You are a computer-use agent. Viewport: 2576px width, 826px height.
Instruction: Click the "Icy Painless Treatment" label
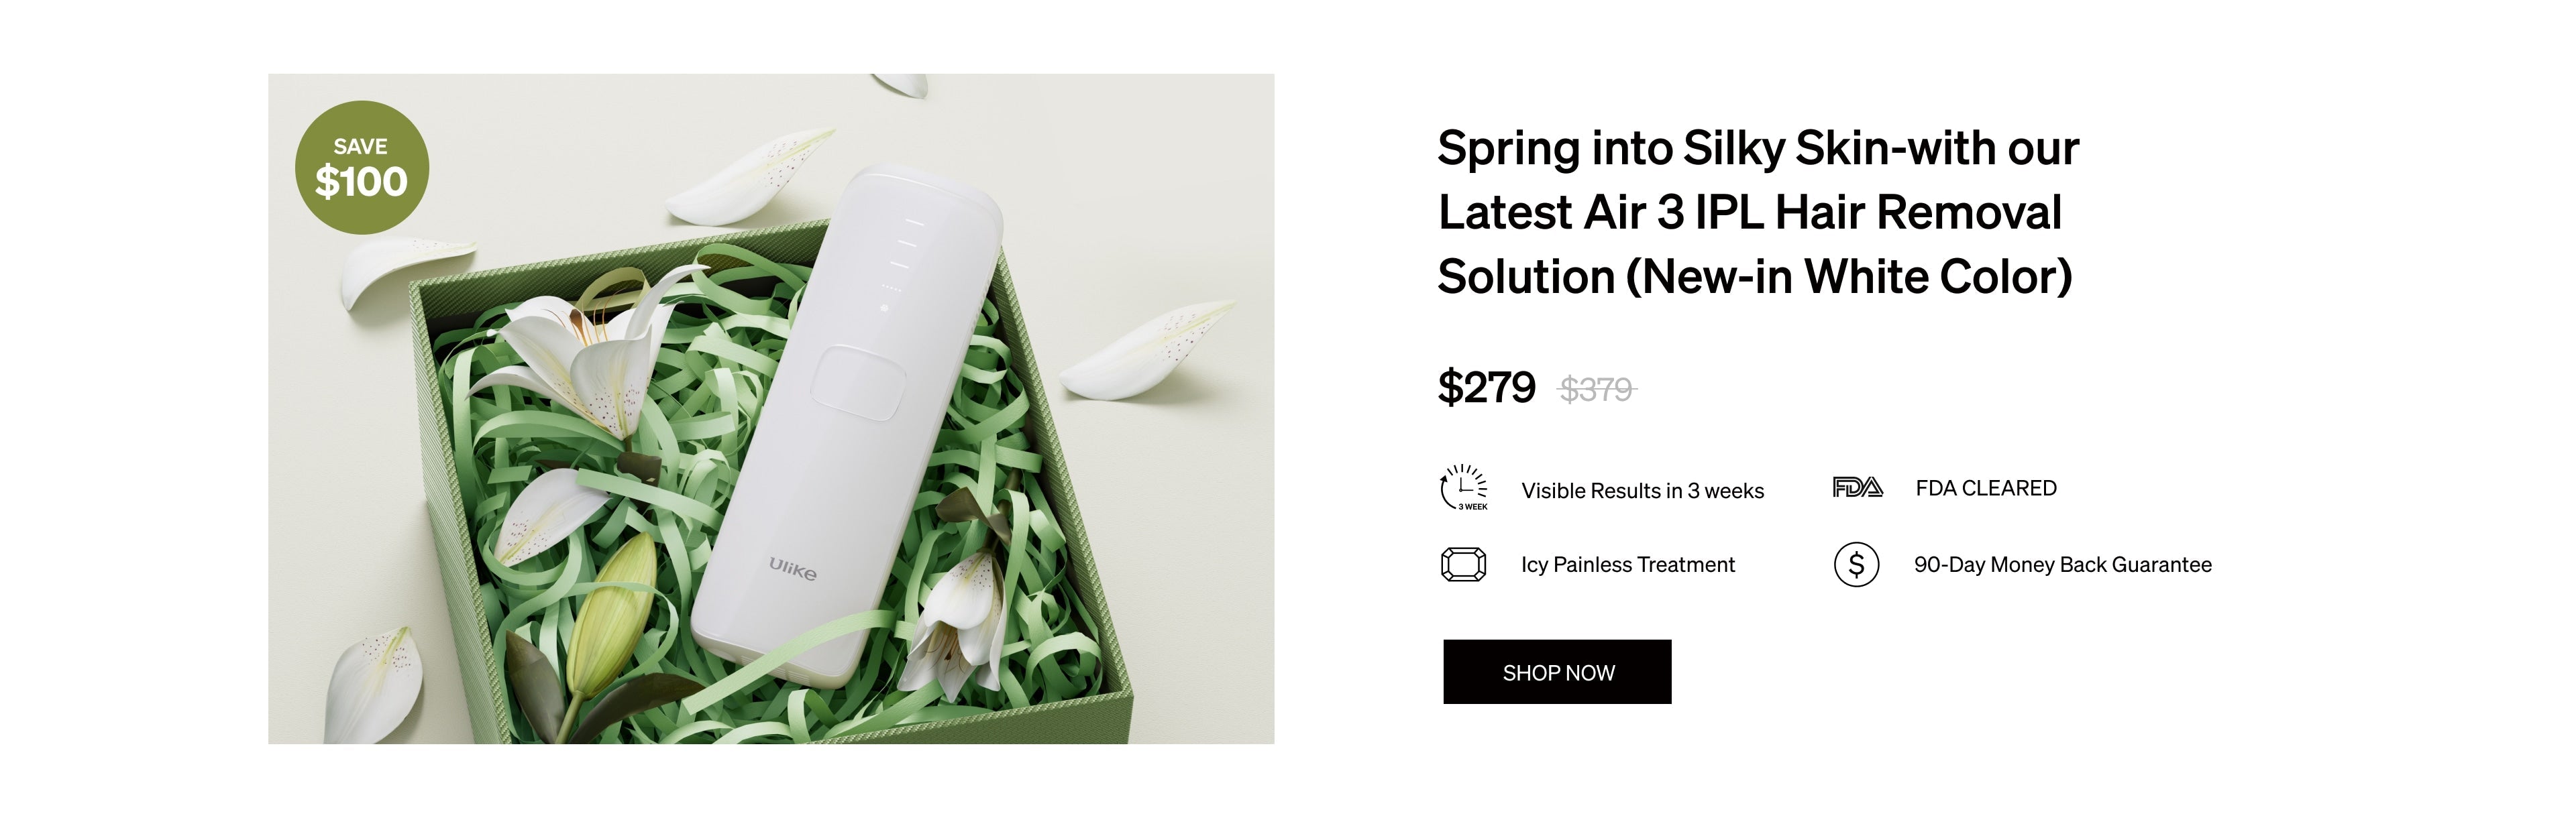1627,565
